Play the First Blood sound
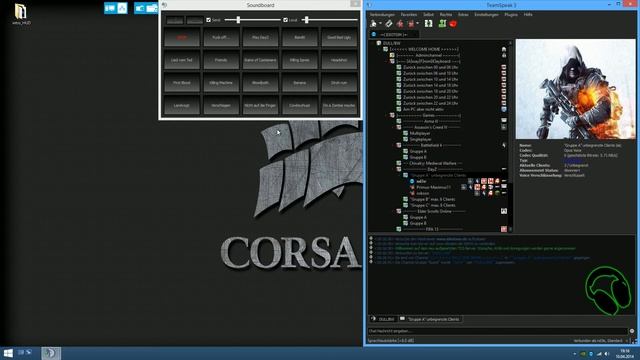Image resolution: width=640 pixels, height=360 pixels. pos(182,83)
